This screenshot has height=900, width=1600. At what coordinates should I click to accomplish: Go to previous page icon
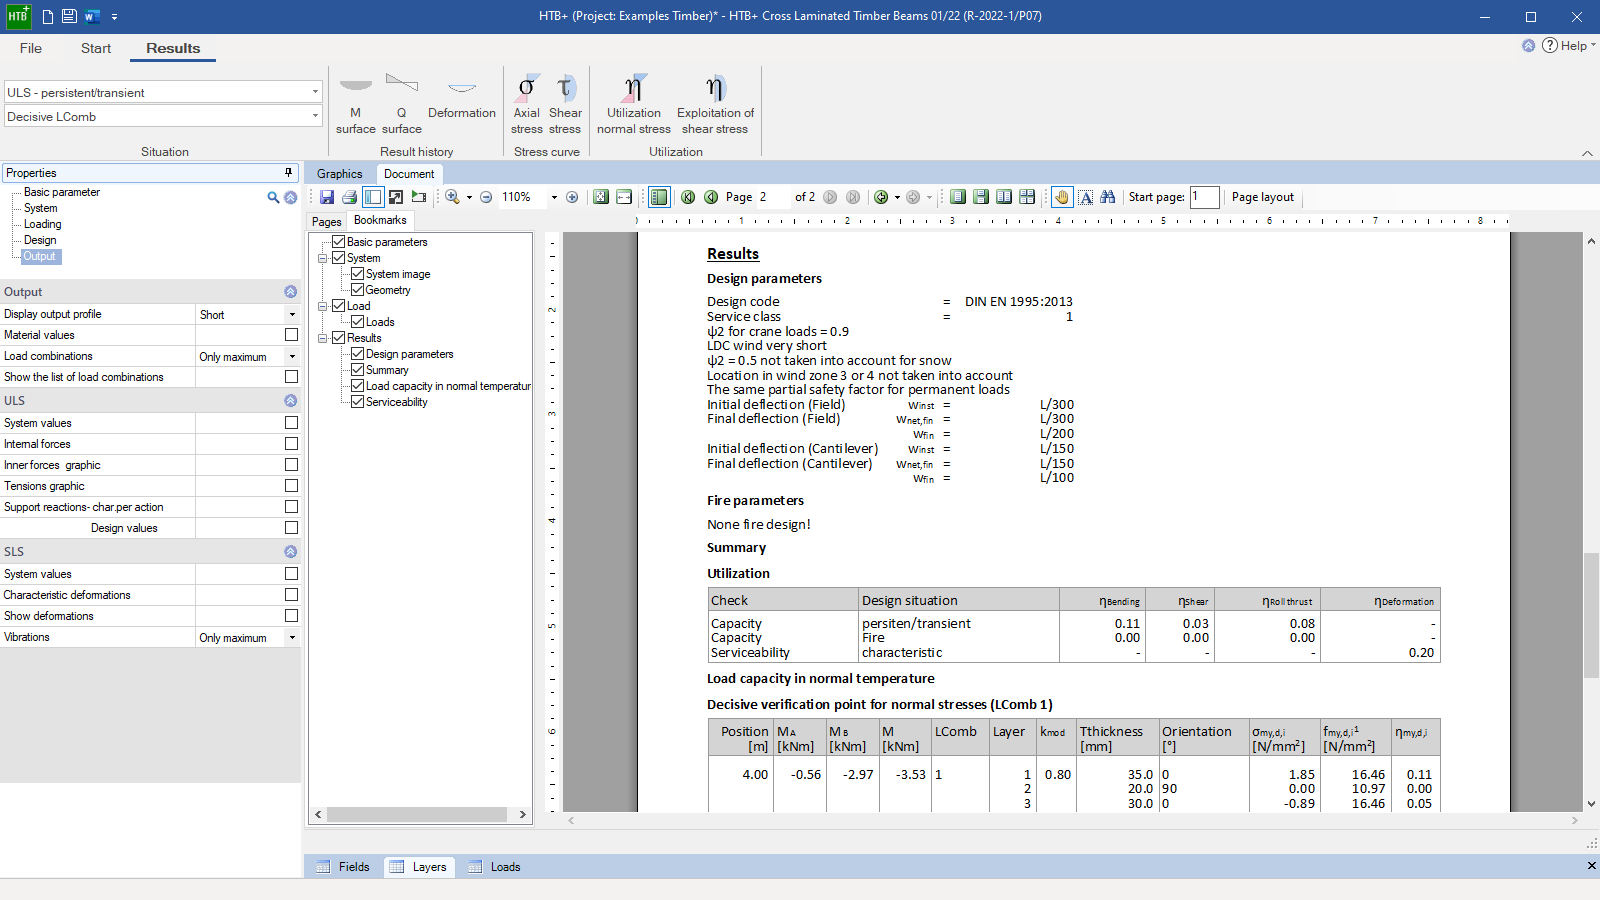pyautogui.click(x=711, y=197)
